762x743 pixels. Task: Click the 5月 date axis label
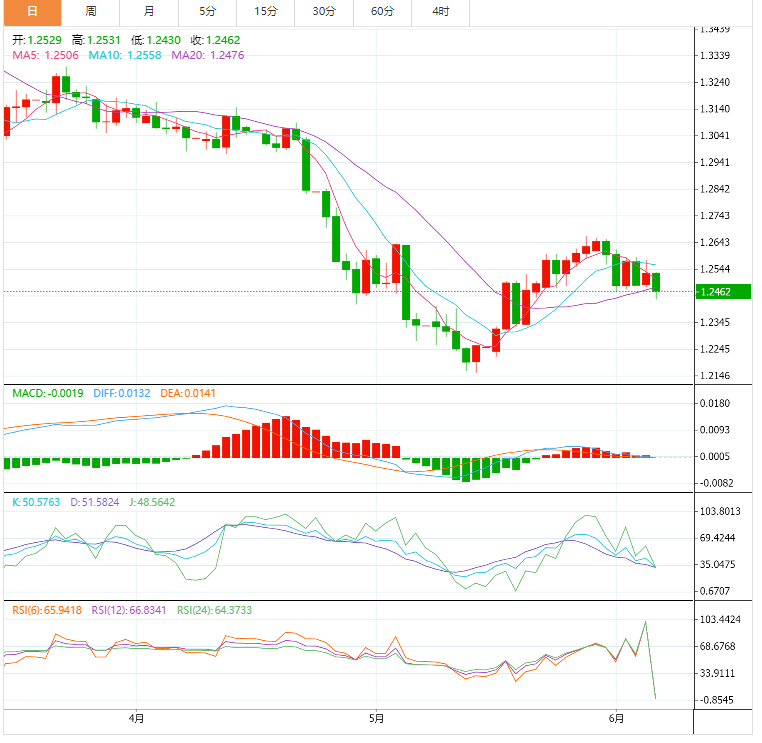click(x=377, y=719)
